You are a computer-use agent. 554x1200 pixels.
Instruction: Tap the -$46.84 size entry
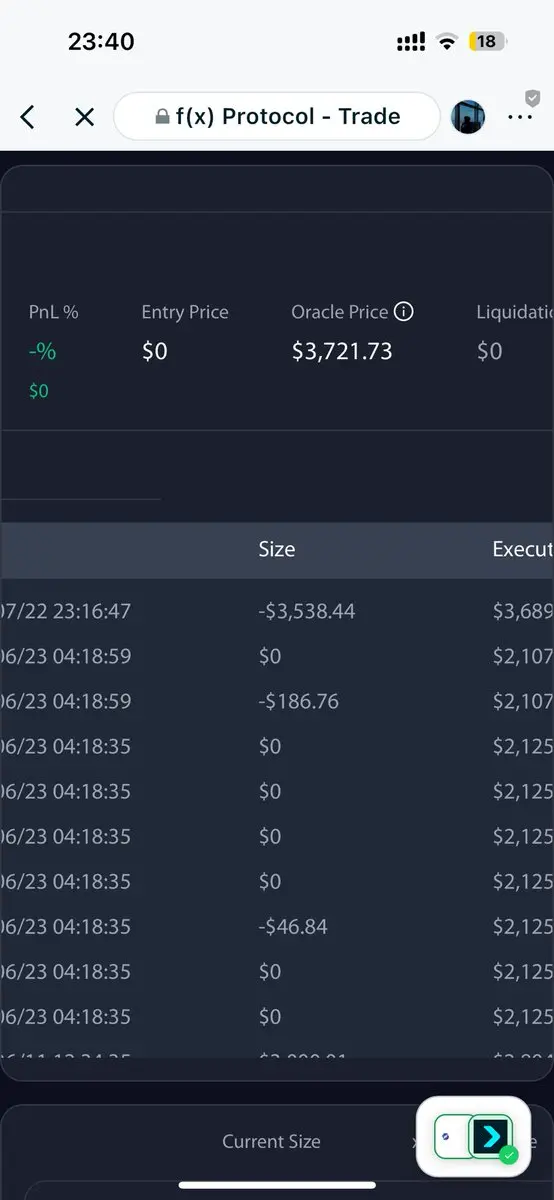tap(292, 926)
